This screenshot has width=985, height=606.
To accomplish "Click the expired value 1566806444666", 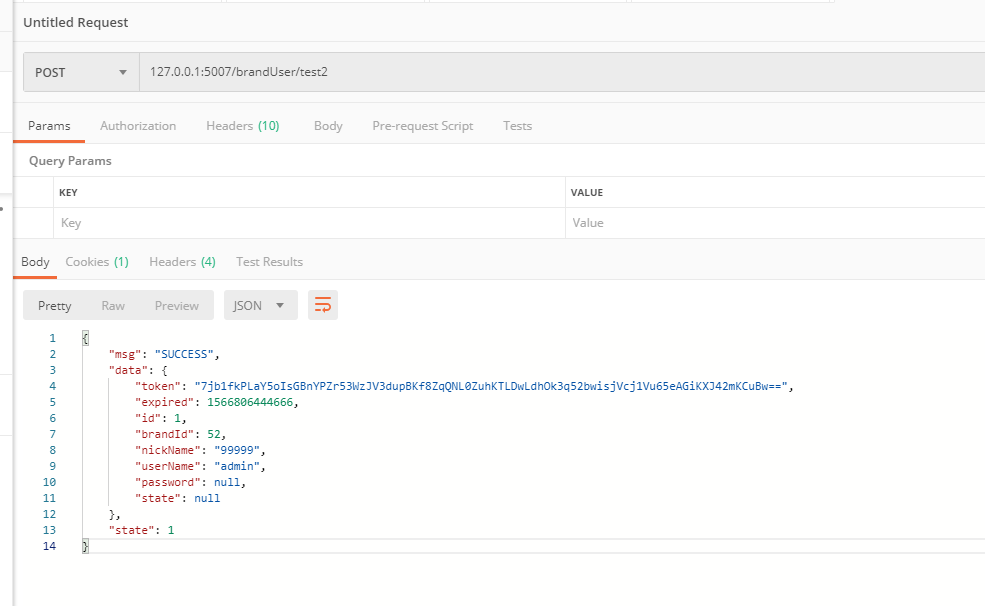I will (250, 402).
